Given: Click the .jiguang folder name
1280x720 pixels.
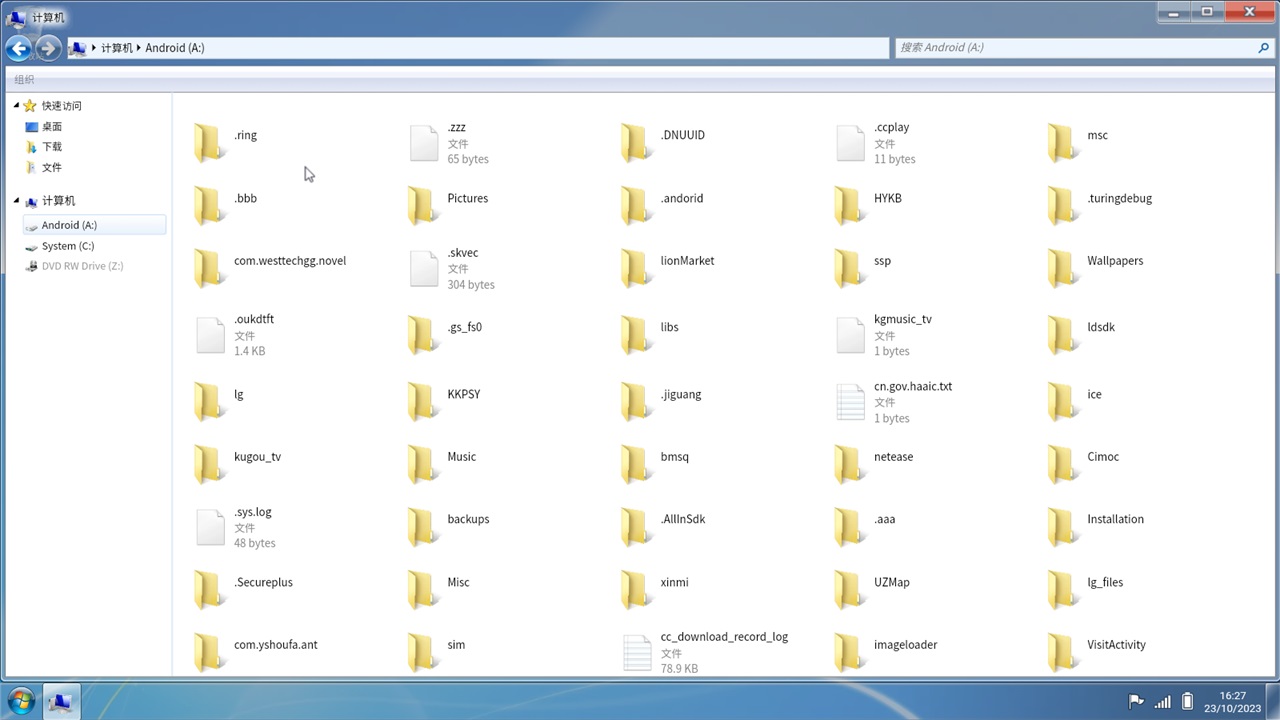Looking at the screenshot, I should point(681,394).
